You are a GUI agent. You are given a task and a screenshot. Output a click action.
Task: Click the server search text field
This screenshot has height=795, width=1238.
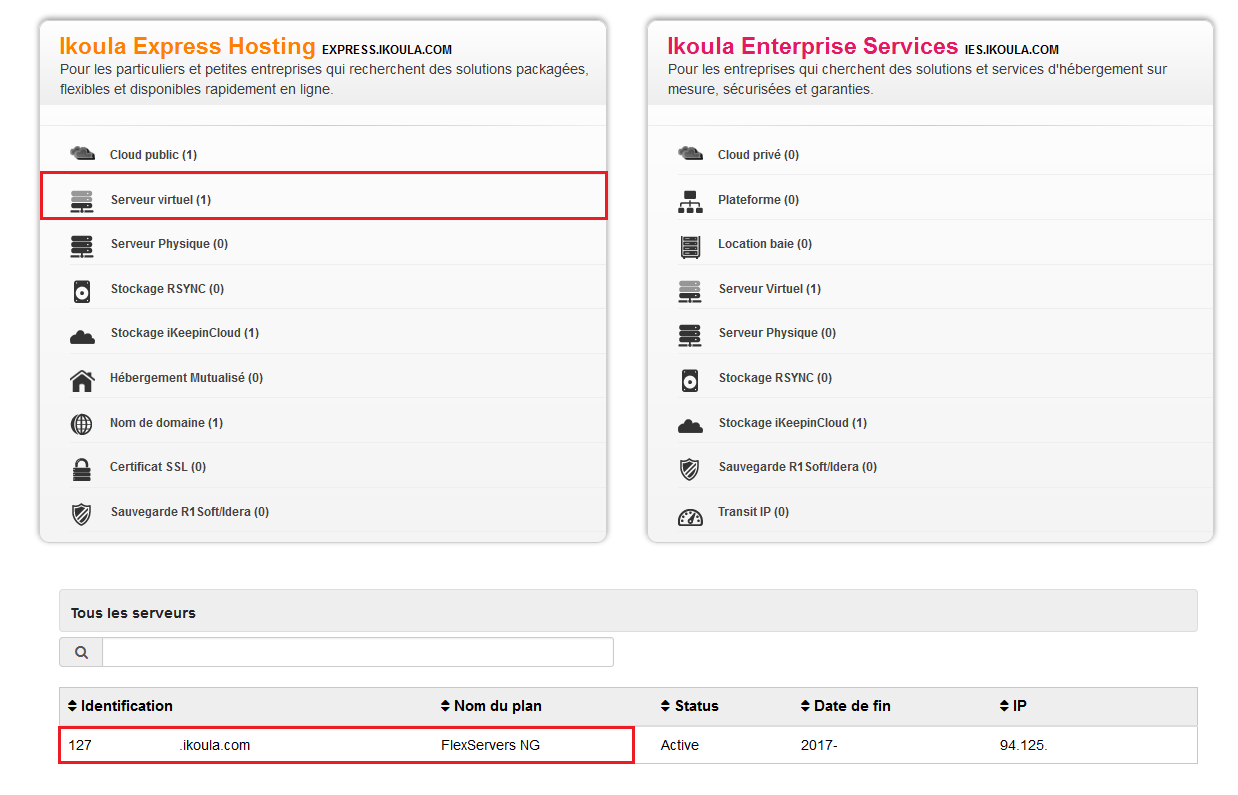pyautogui.click(x=357, y=653)
